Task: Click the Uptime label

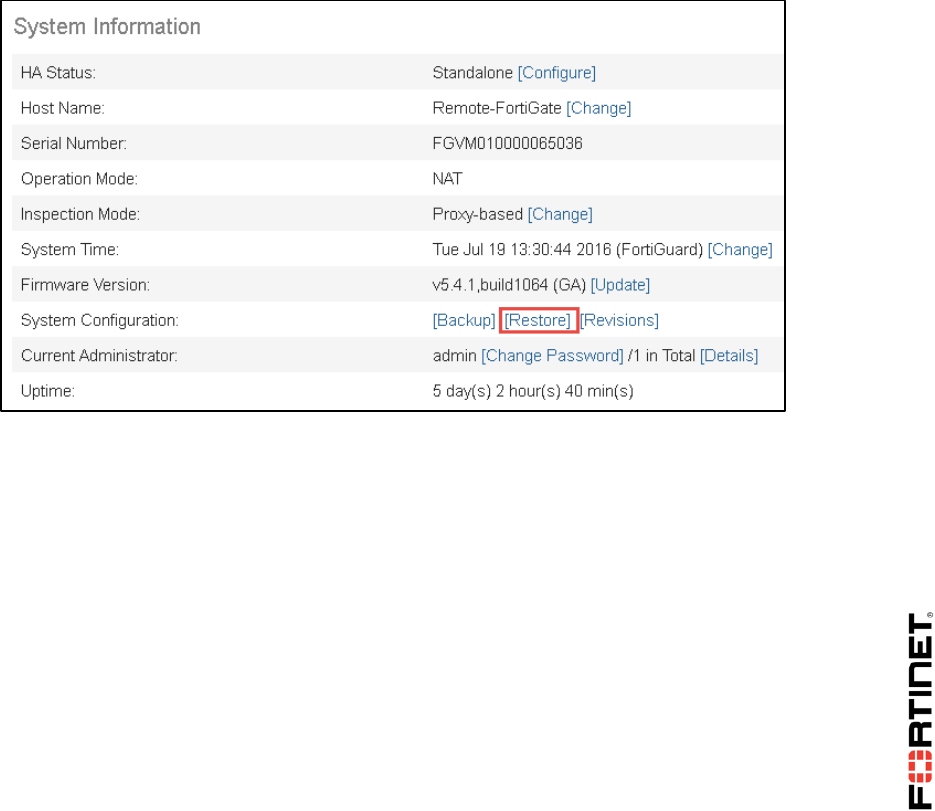Action: (x=48, y=391)
